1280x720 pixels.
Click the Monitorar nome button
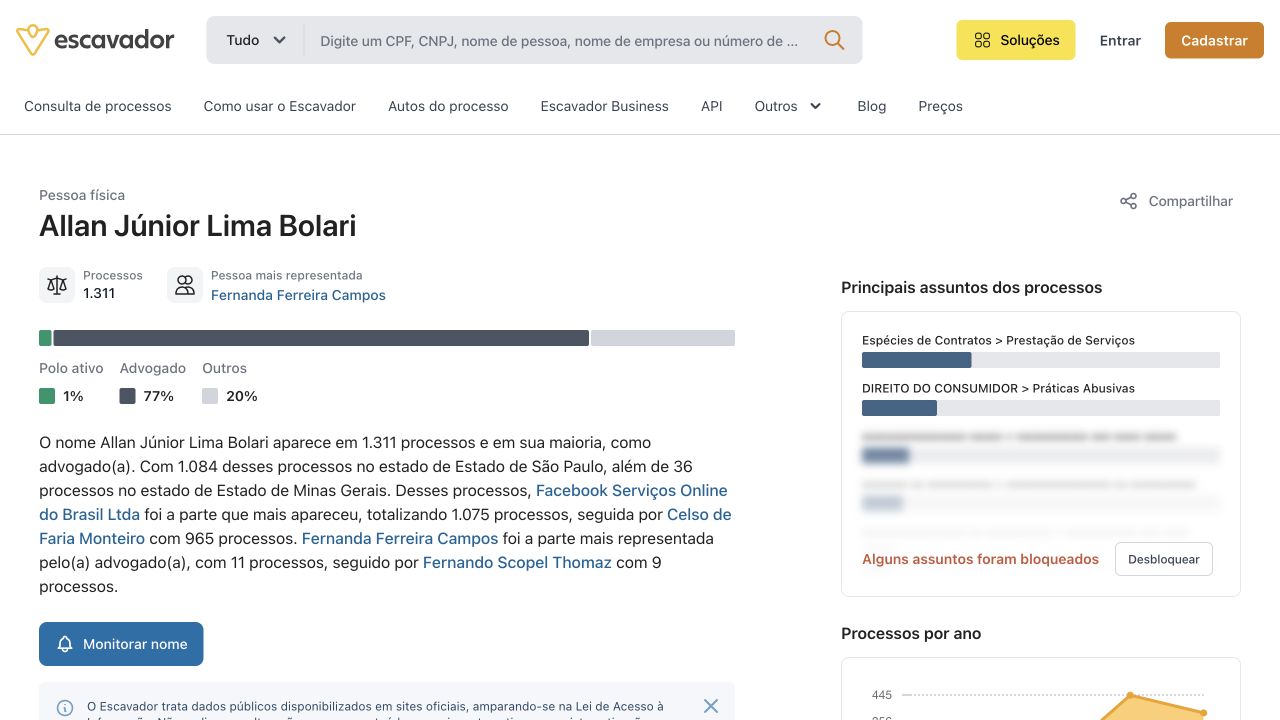click(121, 644)
